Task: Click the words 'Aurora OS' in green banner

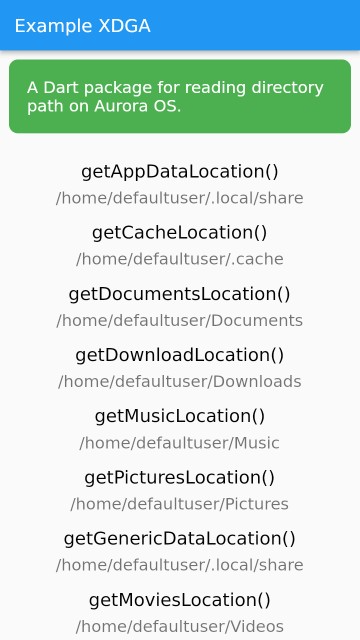Action: click(137, 107)
